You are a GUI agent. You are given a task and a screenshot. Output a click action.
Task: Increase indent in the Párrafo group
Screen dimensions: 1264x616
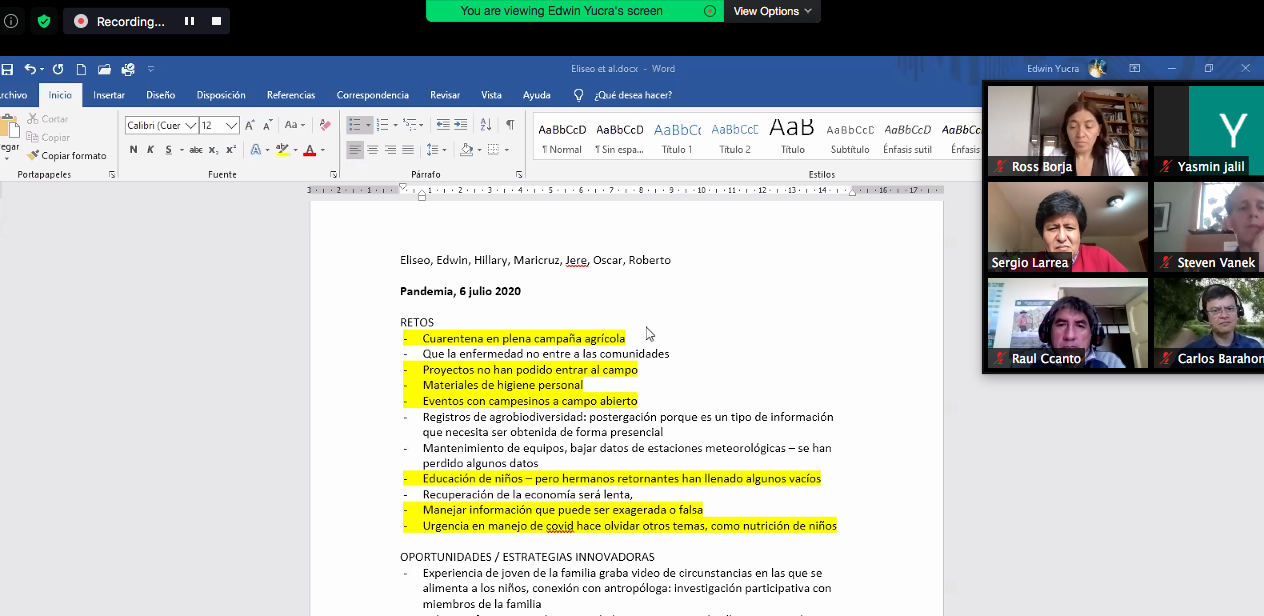[x=460, y=125]
